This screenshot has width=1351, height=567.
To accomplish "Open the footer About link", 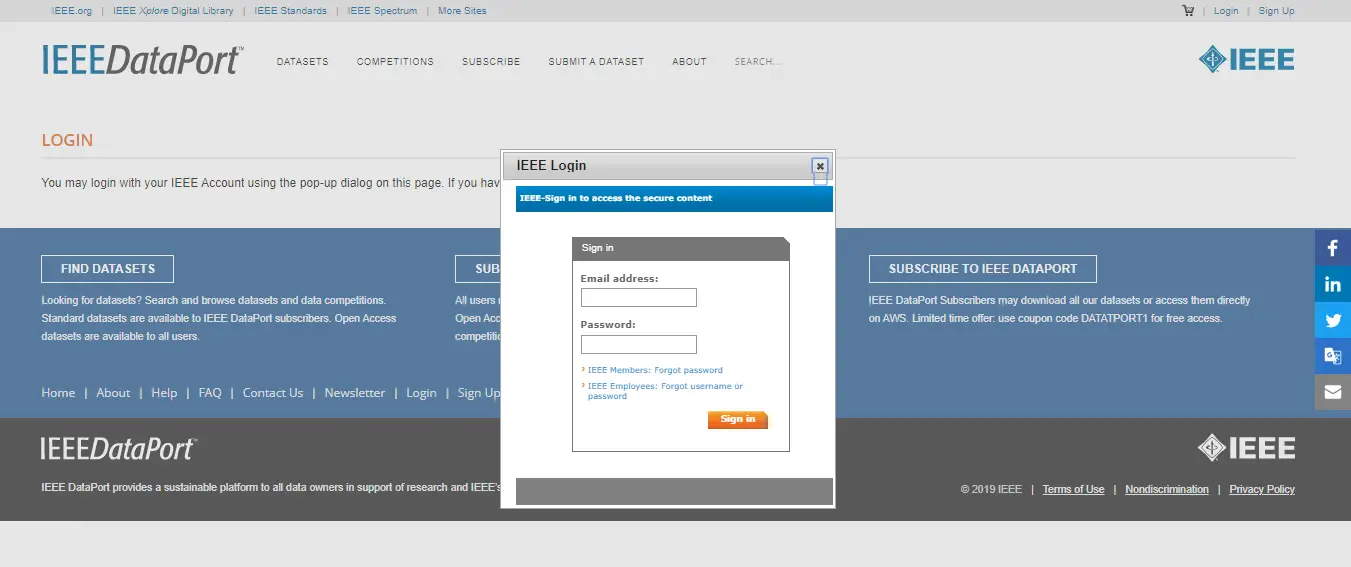I will point(113,393).
